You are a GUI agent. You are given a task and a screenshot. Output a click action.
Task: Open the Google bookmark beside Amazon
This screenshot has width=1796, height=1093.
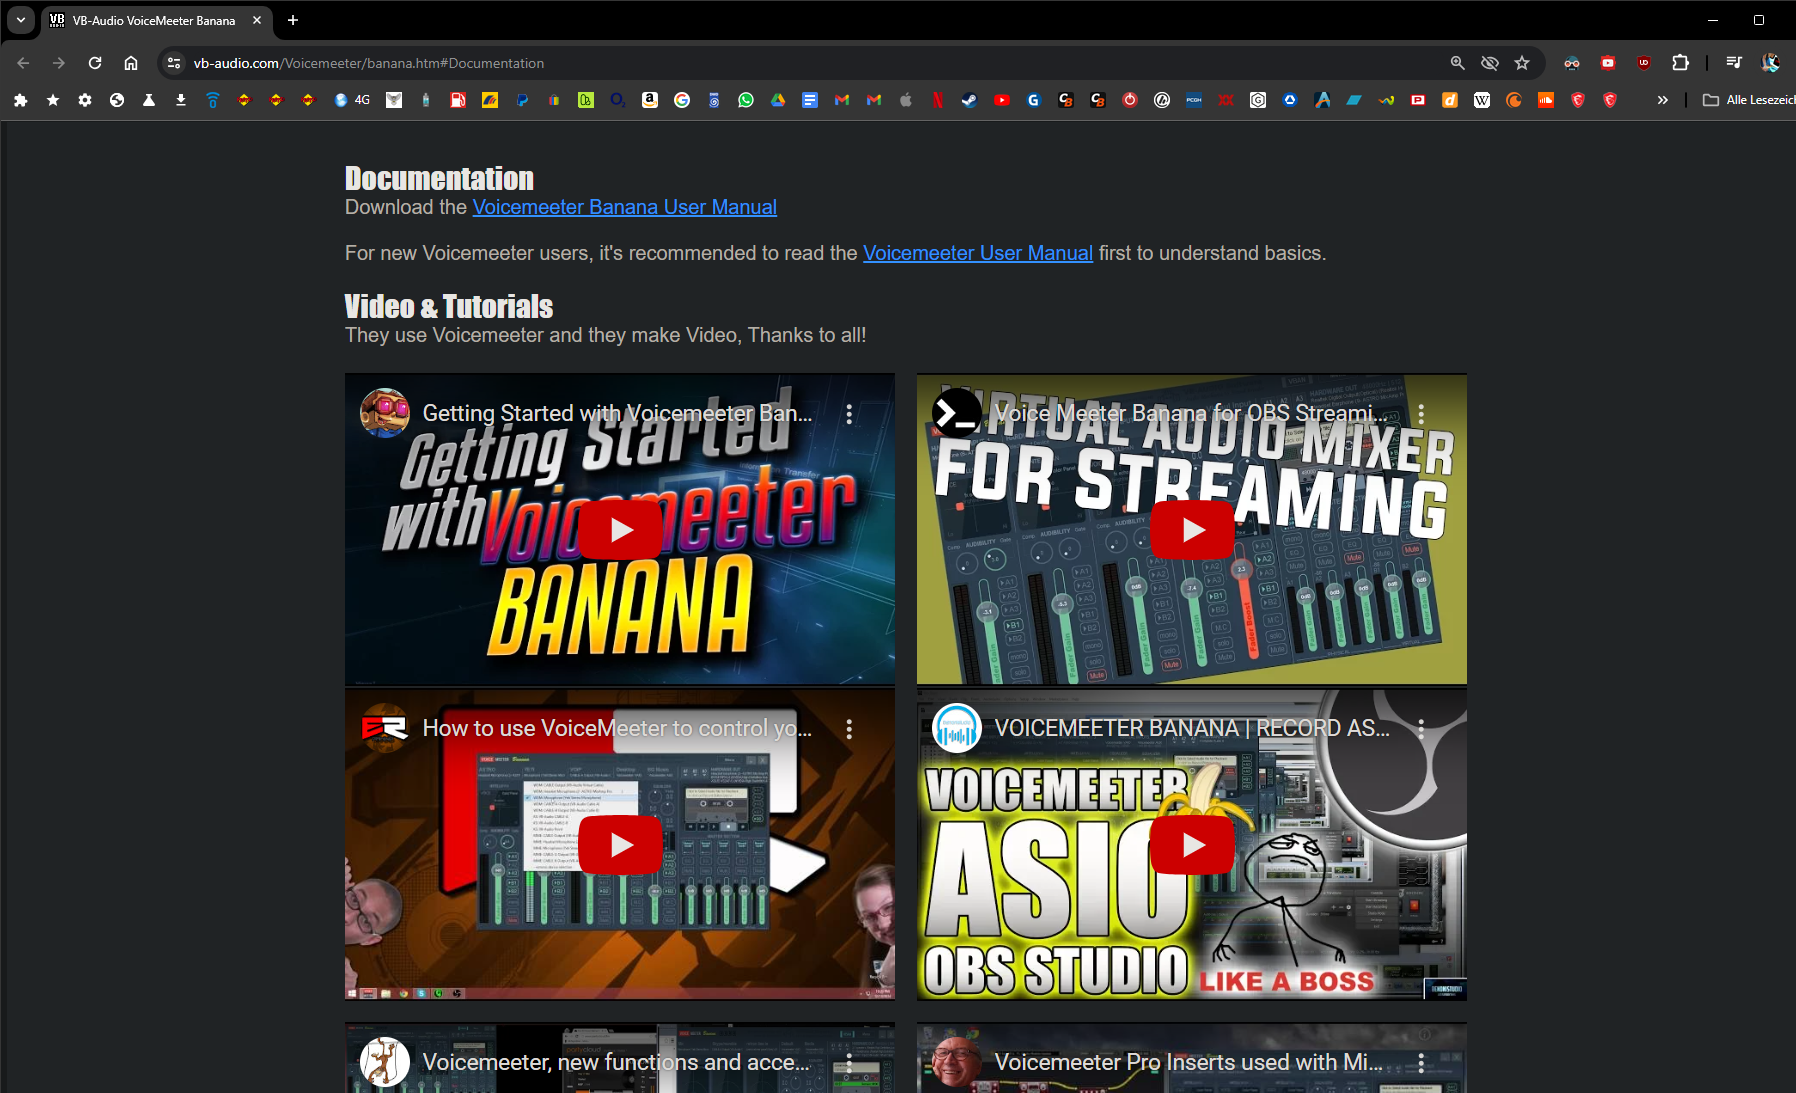coord(682,100)
